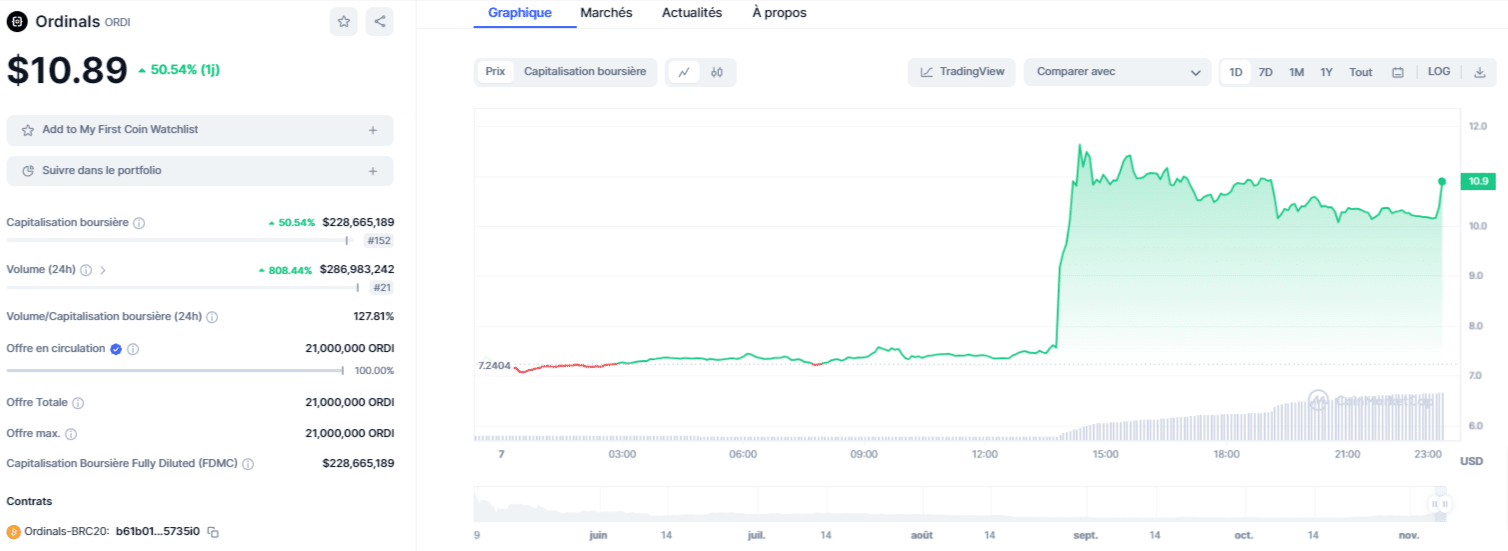The height and width of the screenshot is (551, 1508).
Task: Open the Marchés tab
Action: click(x=606, y=13)
